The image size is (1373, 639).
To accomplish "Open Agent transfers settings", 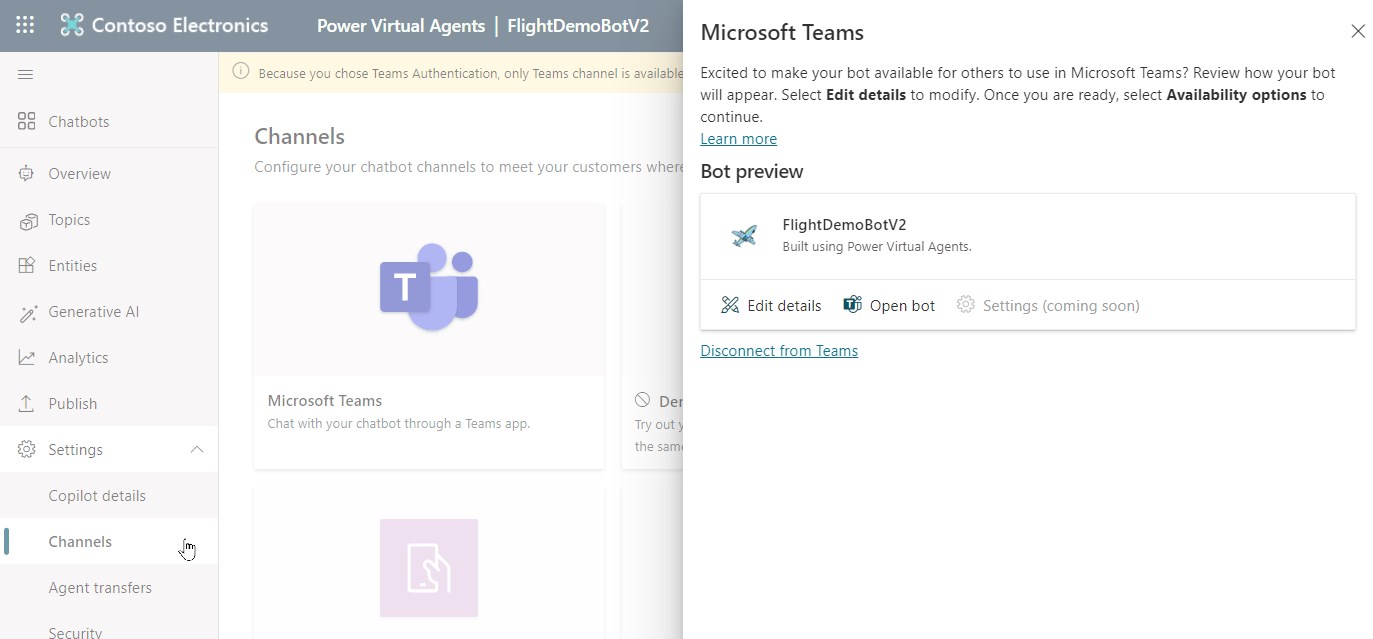I will point(100,588).
